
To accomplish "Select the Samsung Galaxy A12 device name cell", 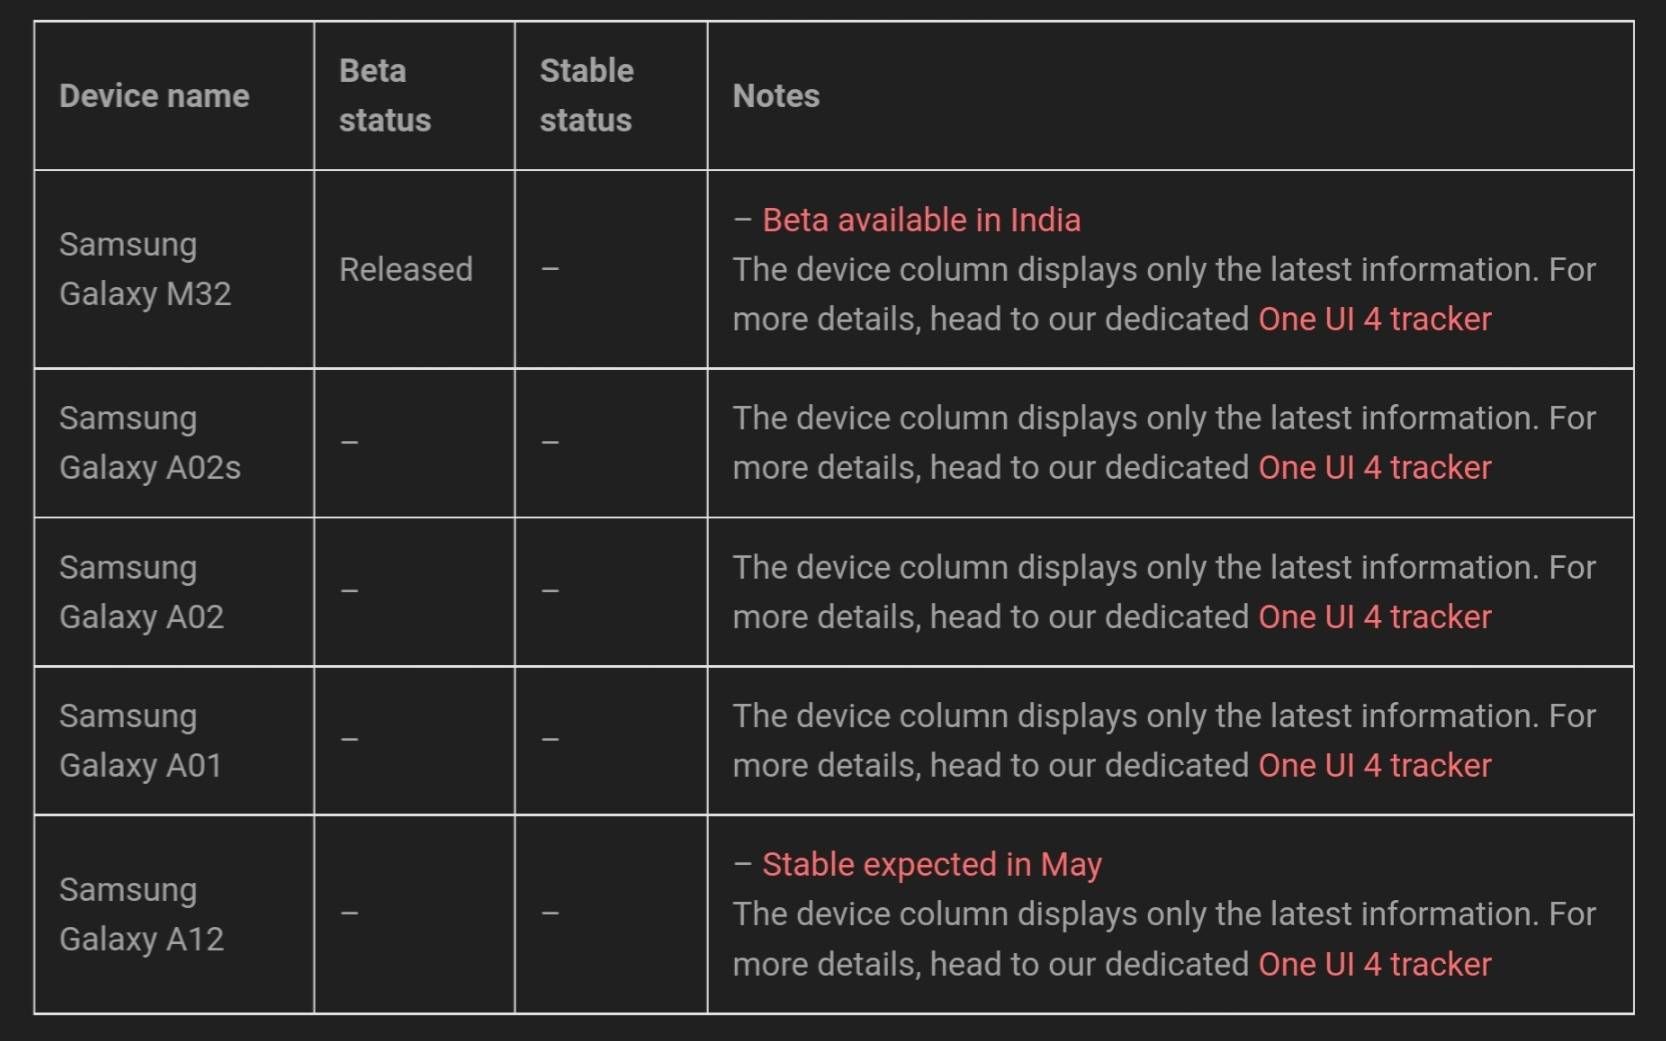I will pyautogui.click(x=141, y=914).
